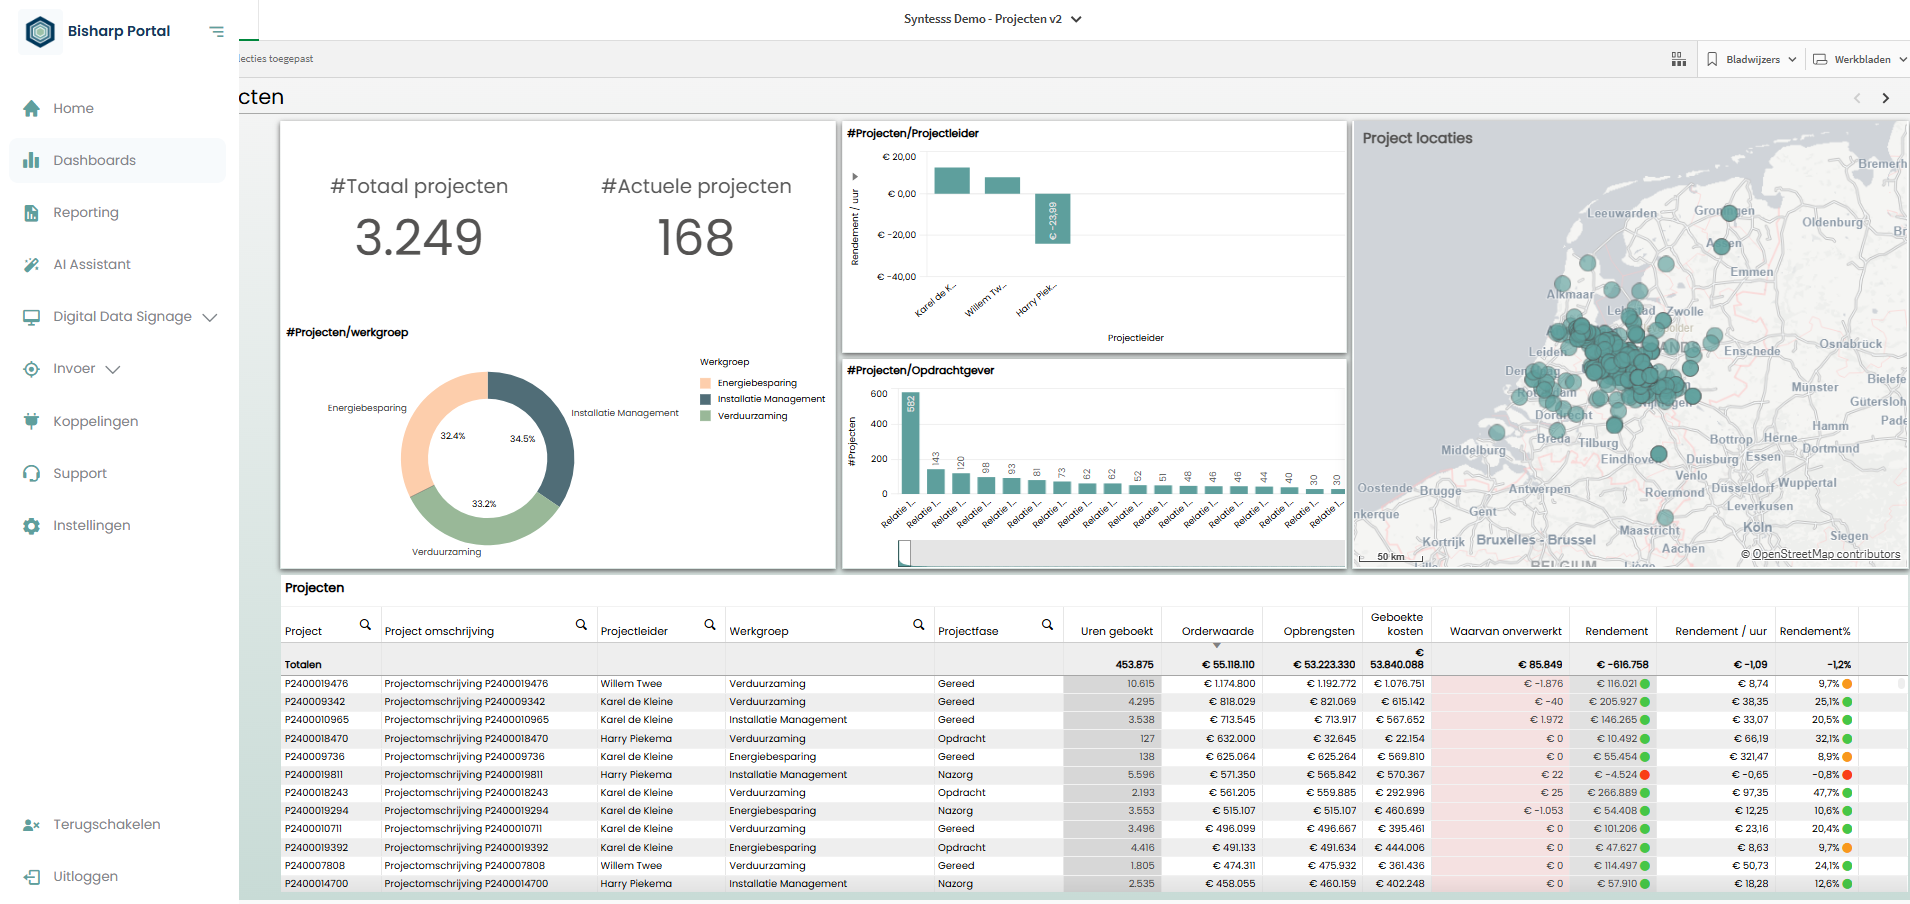Click the Bisharp Portal logo
The width and height of the screenshot is (1910, 904).
point(40,32)
